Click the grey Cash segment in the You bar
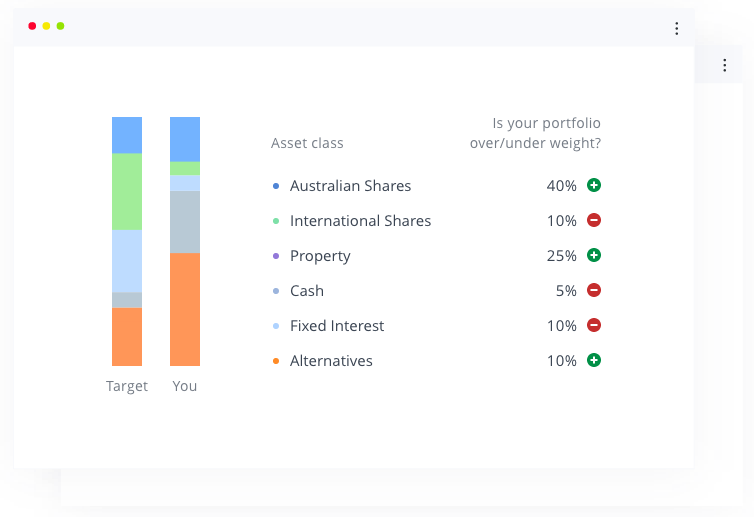This screenshot has height=517, width=754. 185,222
